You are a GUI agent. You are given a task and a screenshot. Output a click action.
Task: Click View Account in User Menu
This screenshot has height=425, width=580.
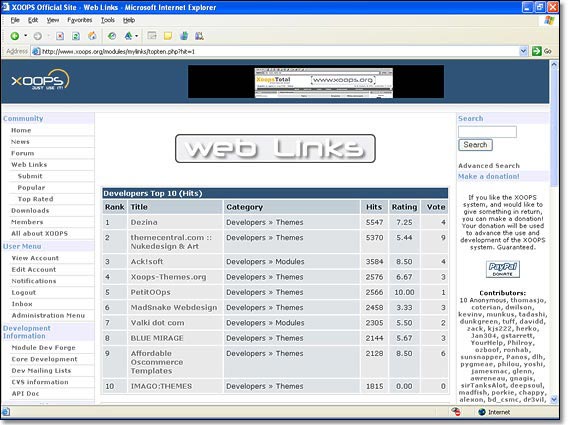(x=35, y=258)
